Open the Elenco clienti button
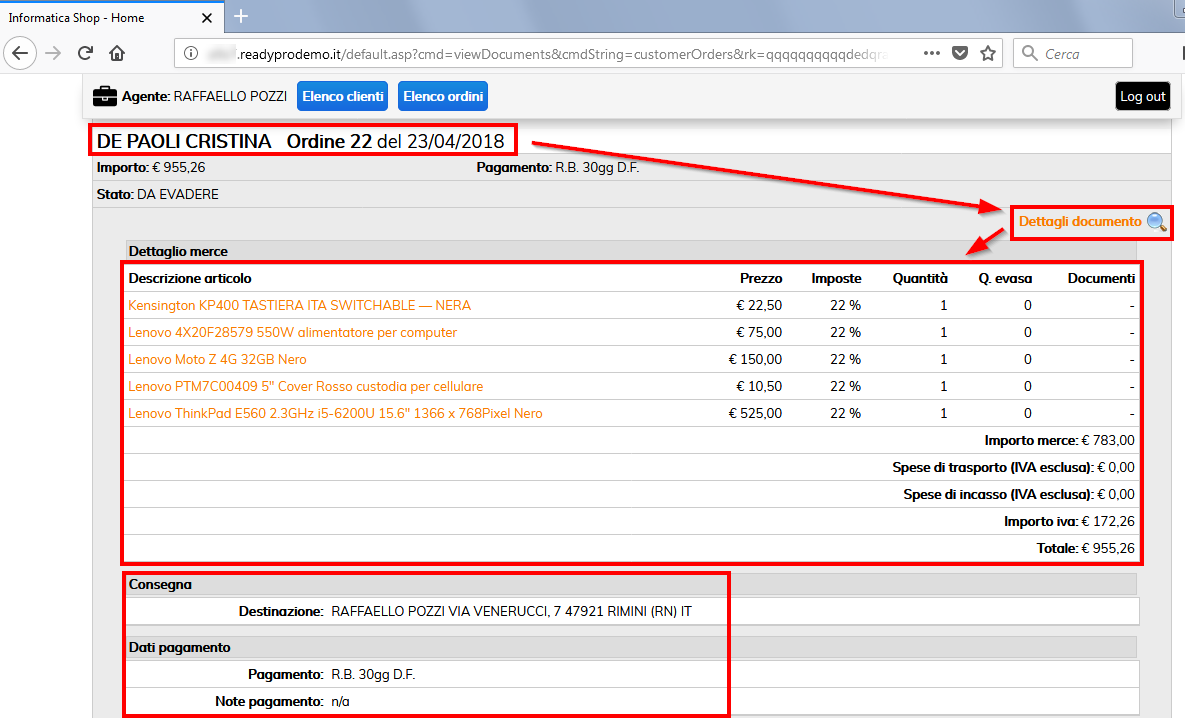The height and width of the screenshot is (718, 1185). (x=343, y=96)
